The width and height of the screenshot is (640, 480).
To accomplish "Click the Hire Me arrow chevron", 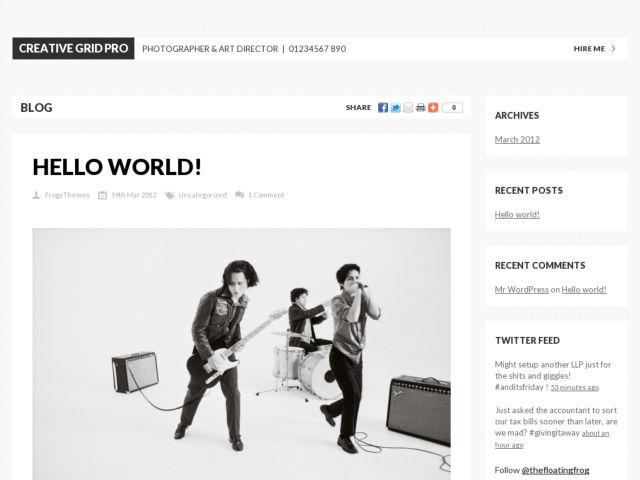I will coord(613,49).
